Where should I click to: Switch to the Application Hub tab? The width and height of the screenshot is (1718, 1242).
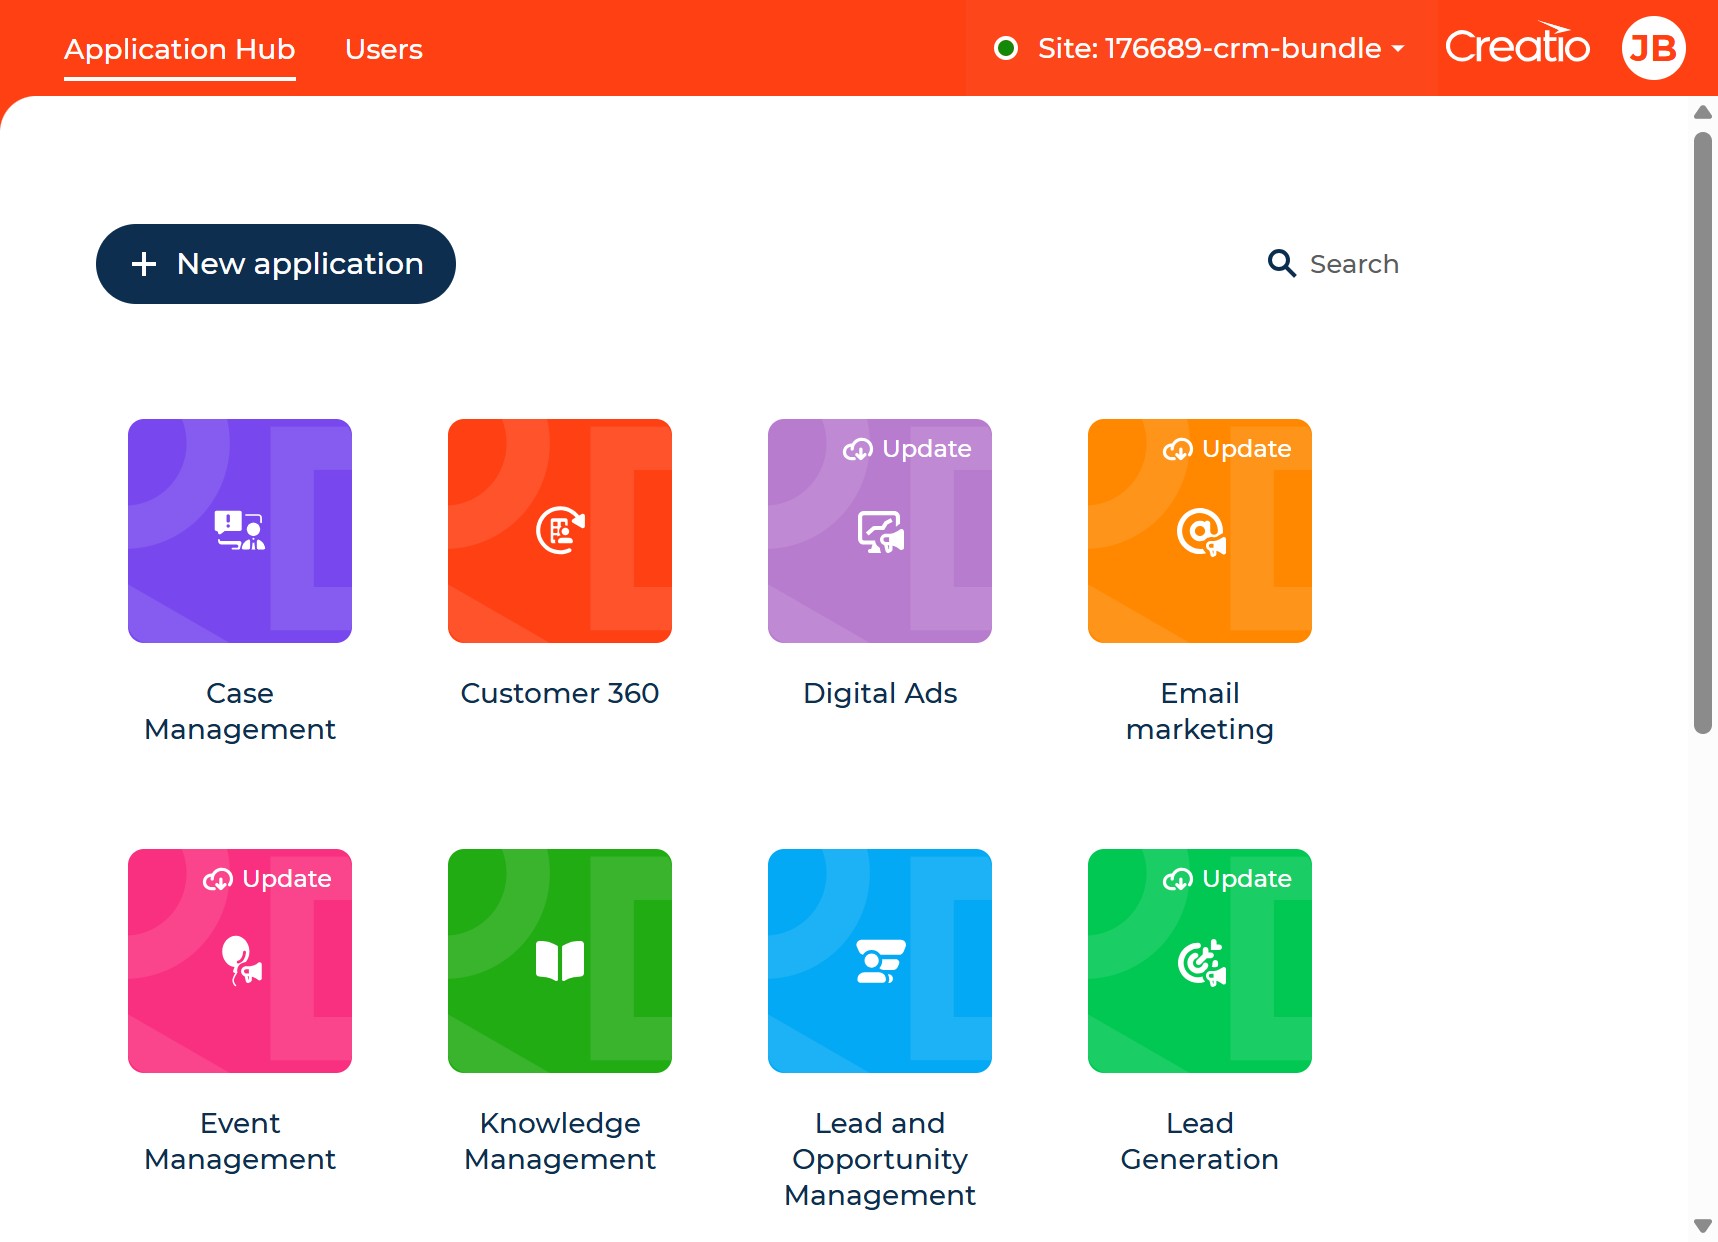(x=180, y=49)
